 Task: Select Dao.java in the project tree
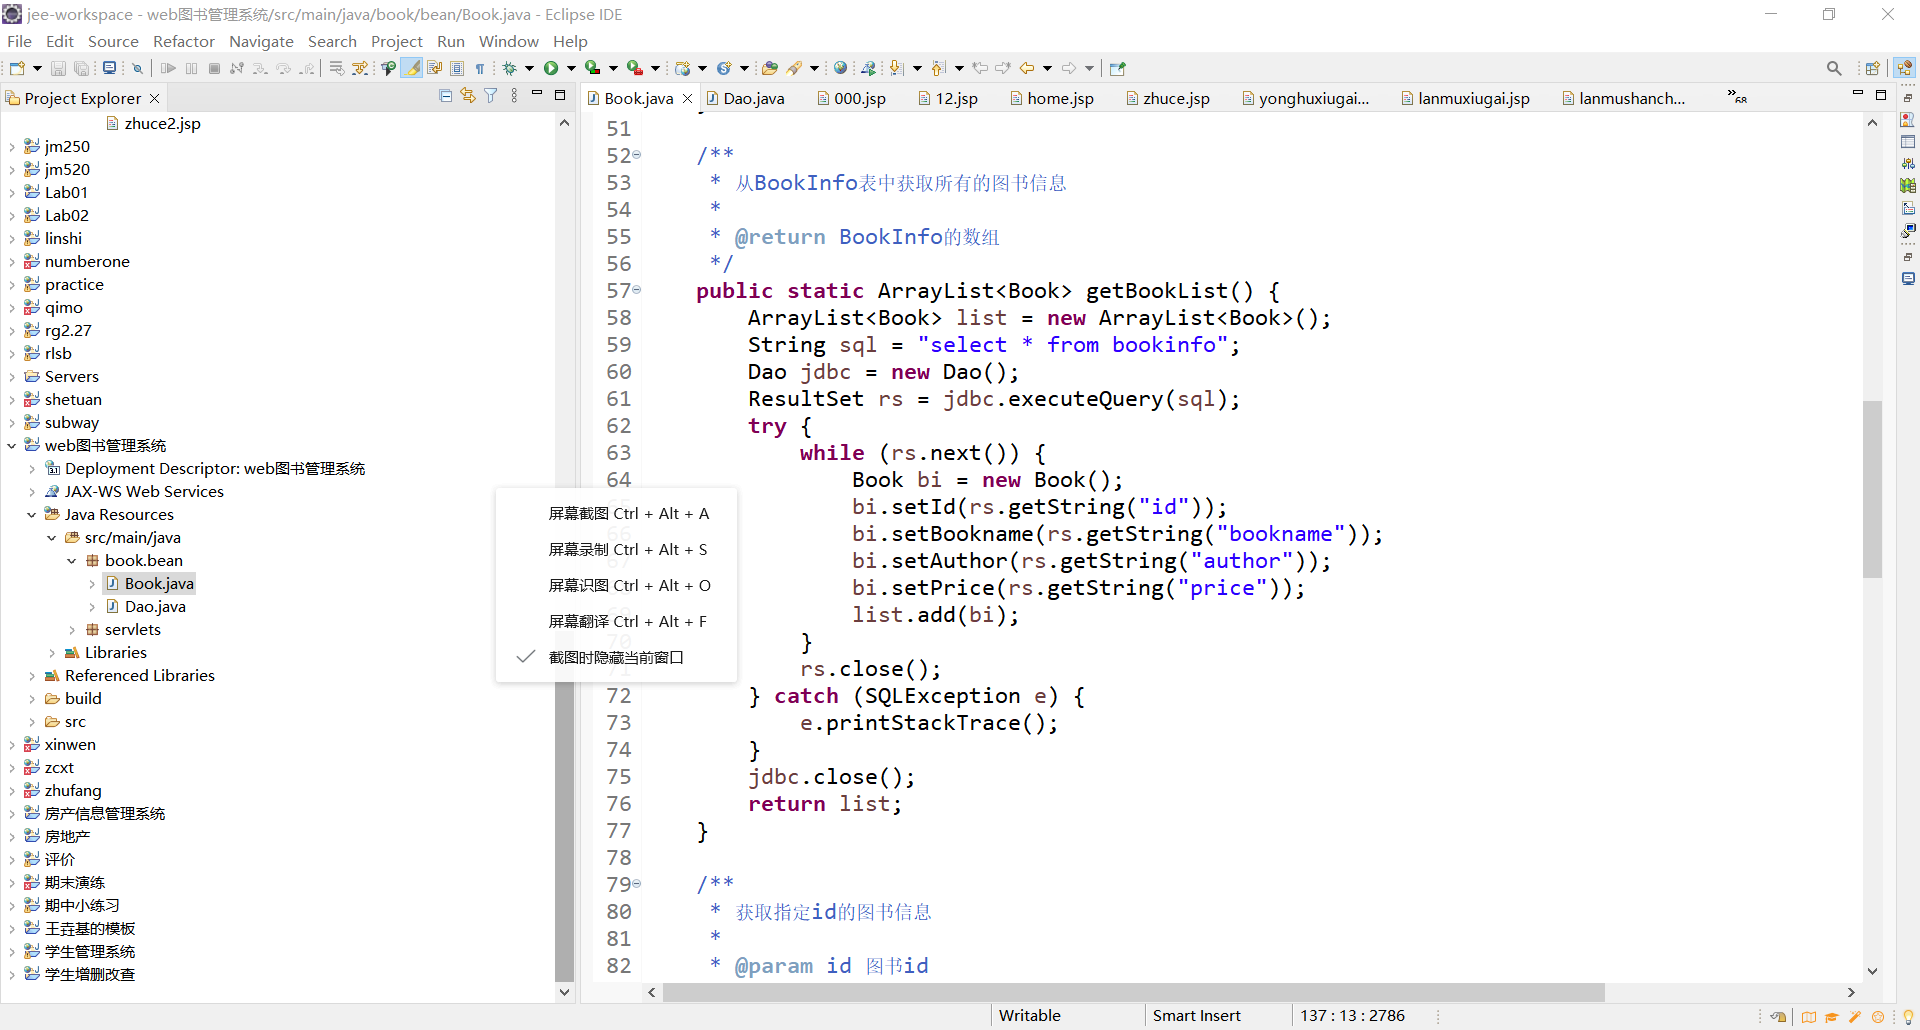[146, 607]
